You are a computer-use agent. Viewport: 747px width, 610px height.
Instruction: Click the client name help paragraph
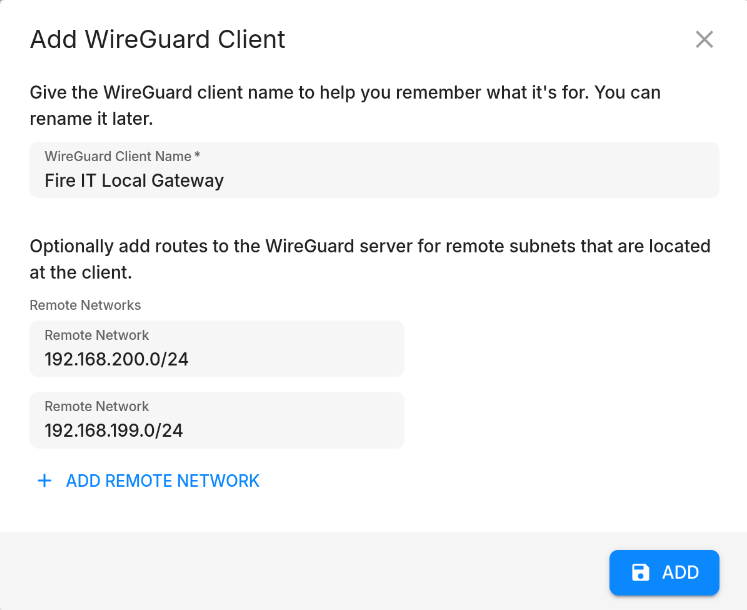tap(345, 105)
